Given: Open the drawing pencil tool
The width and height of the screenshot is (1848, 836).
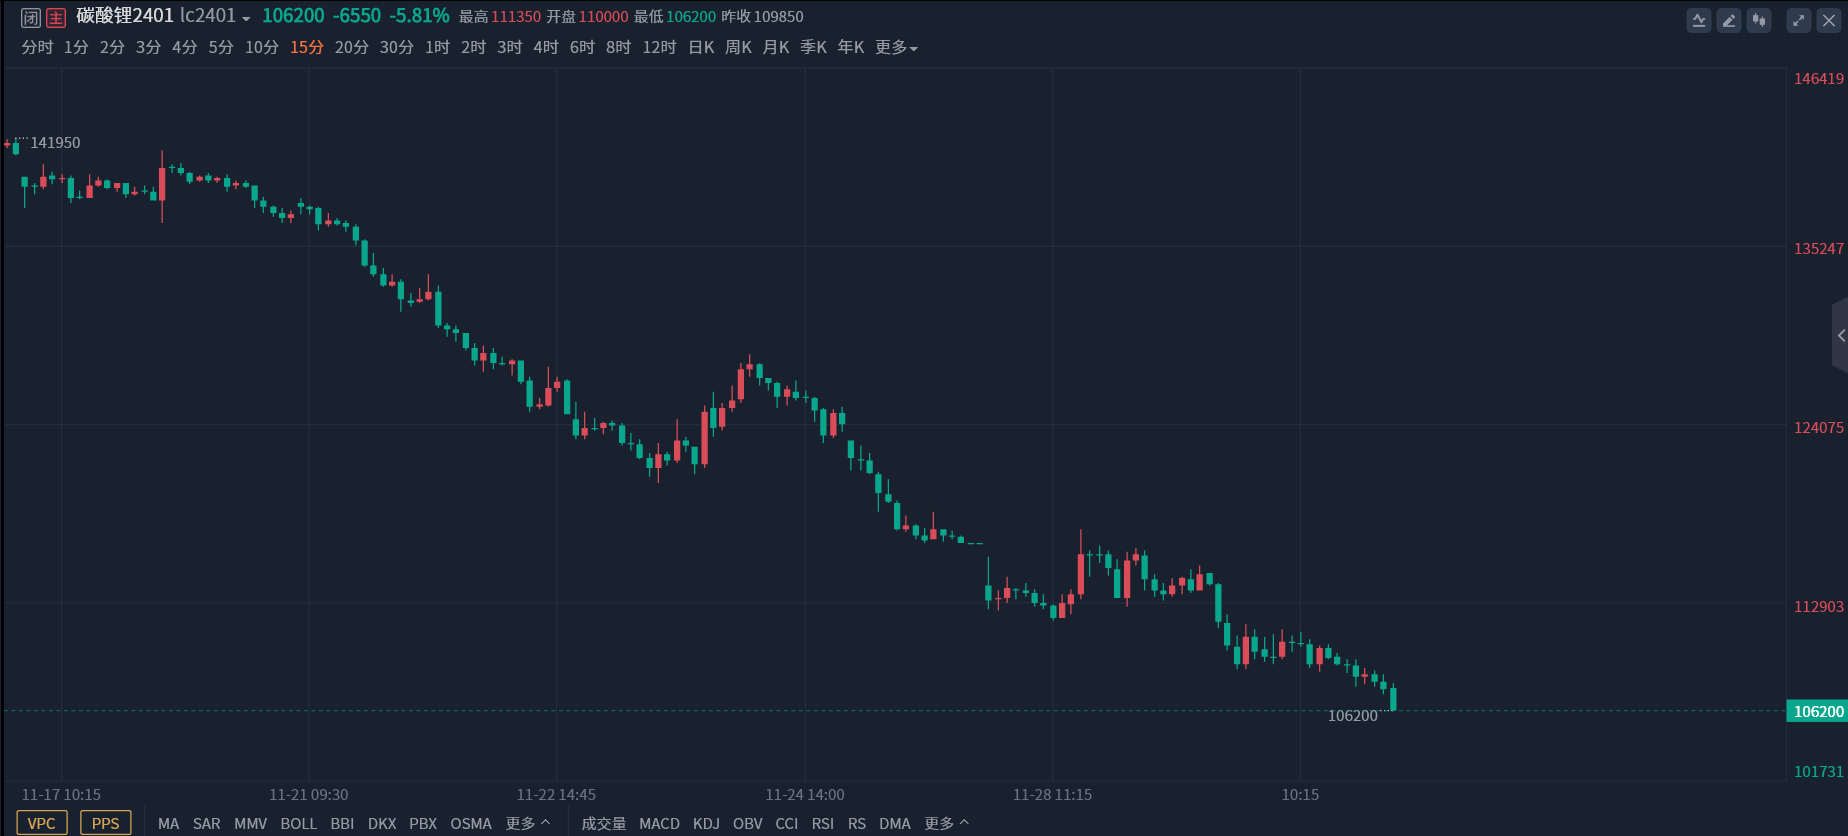Looking at the screenshot, I should (x=1729, y=20).
